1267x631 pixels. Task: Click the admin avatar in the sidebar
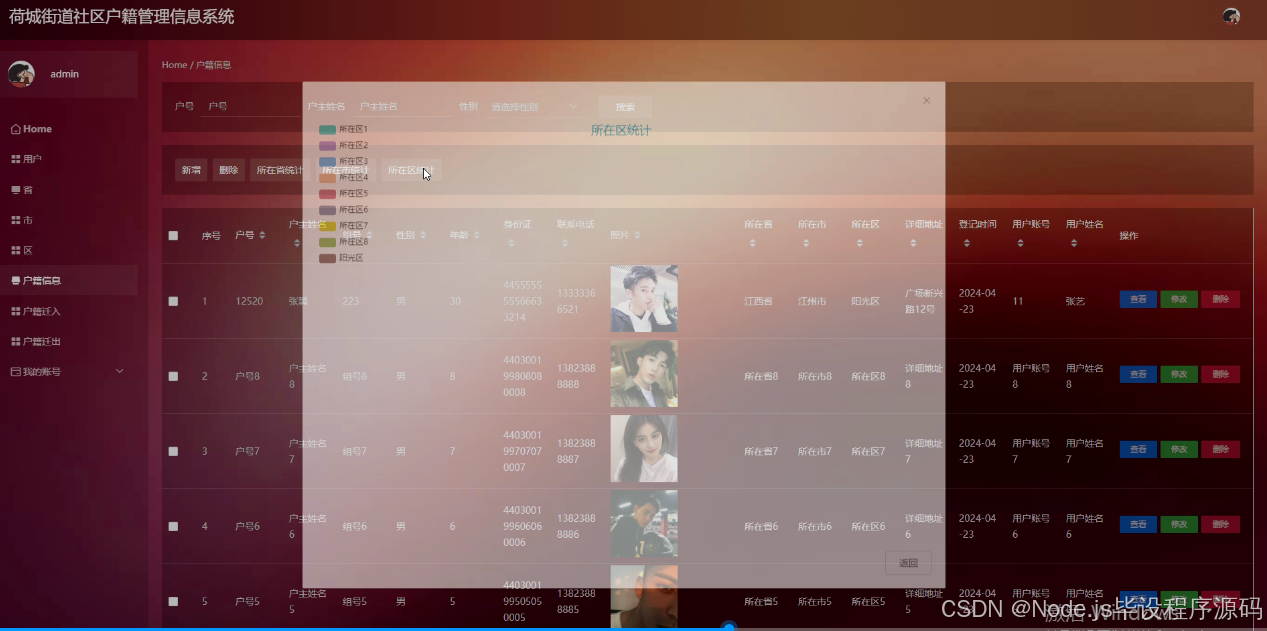click(21, 74)
